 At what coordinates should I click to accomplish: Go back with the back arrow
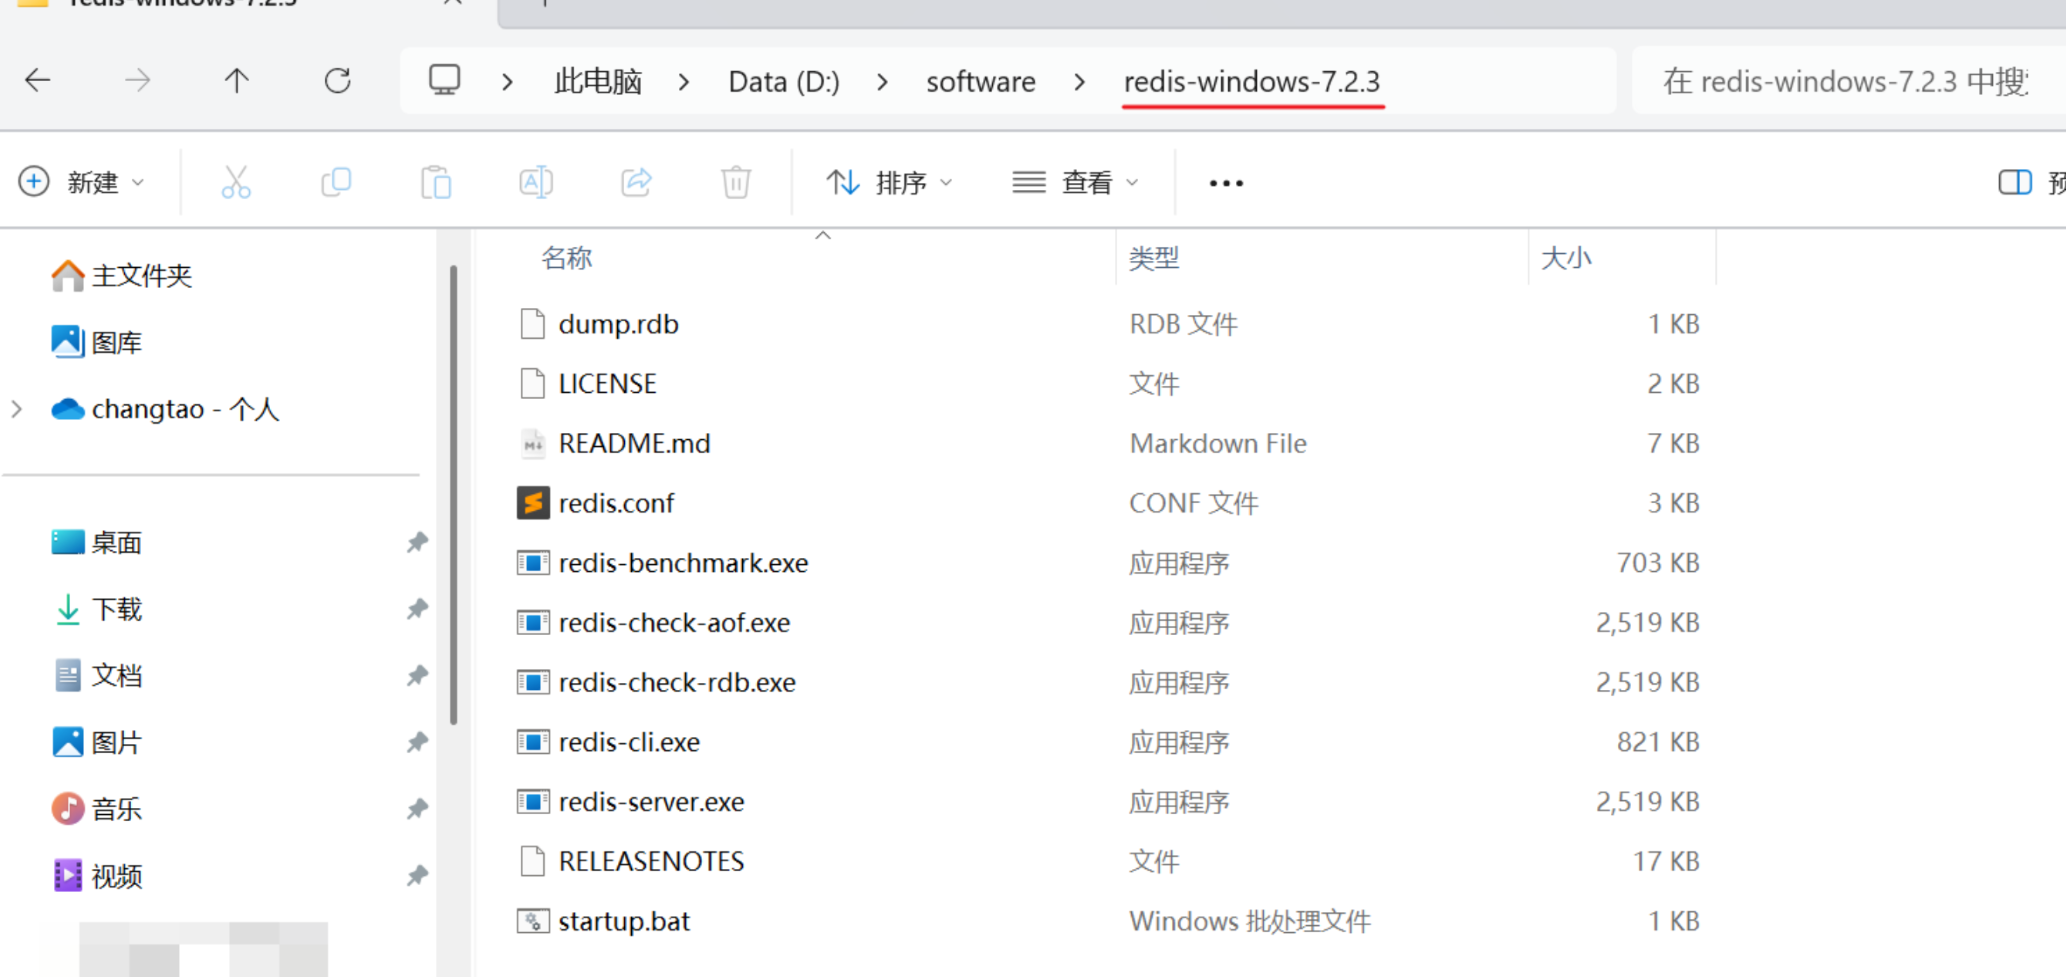pos(38,80)
